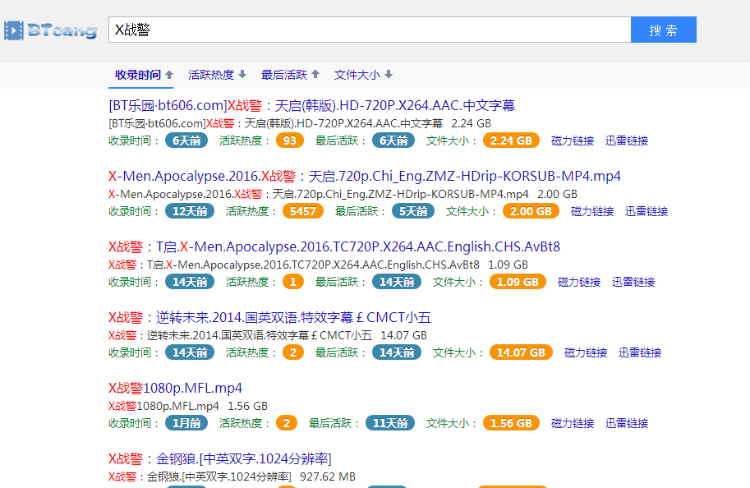Click the 6天前 收录时间 badge of first result
The width and height of the screenshot is (750, 488).
187,141
